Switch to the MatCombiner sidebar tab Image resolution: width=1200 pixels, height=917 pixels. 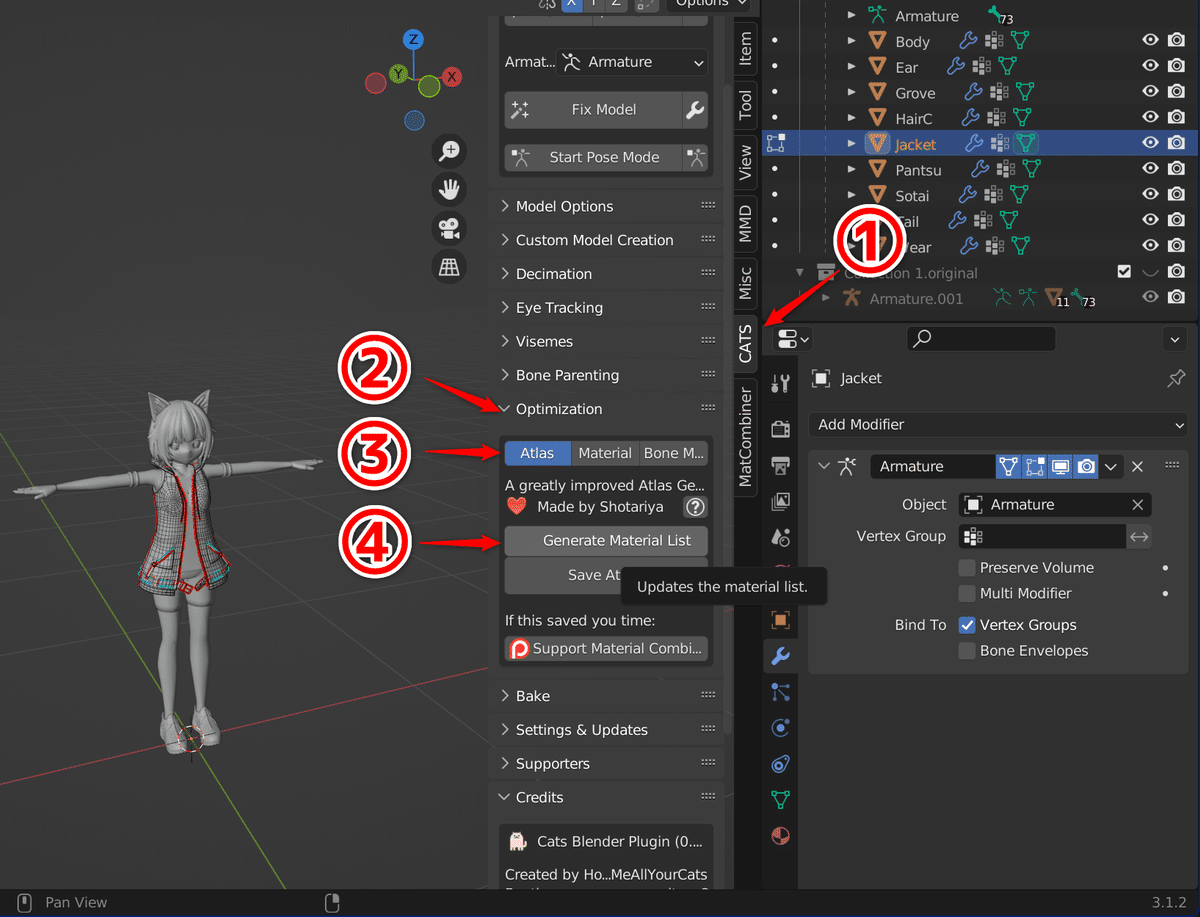coord(745,437)
